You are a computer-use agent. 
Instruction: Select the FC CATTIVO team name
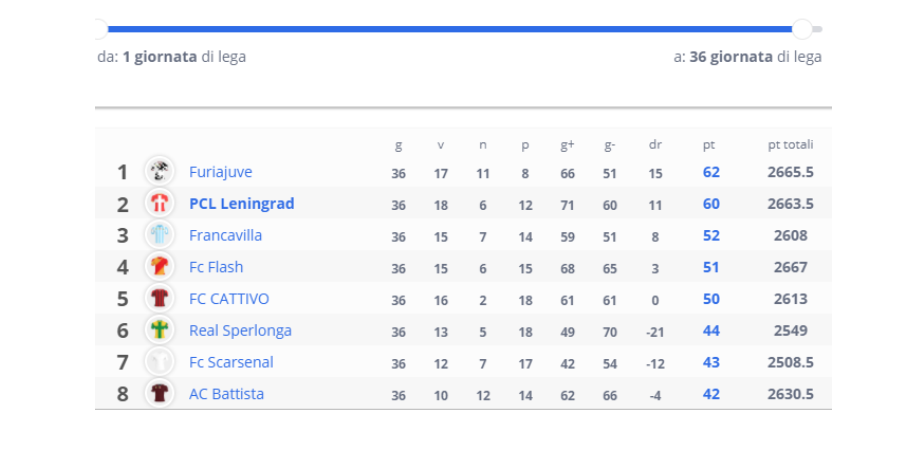point(229,299)
